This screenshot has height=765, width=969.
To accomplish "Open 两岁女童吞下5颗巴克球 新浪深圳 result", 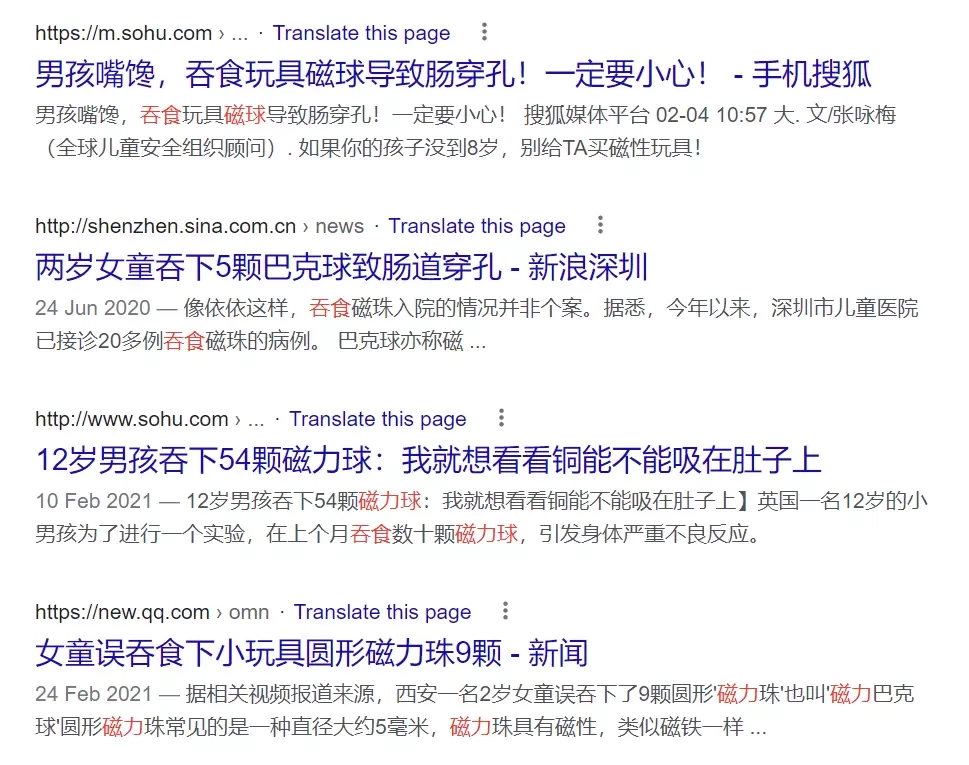I will pos(341,267).
